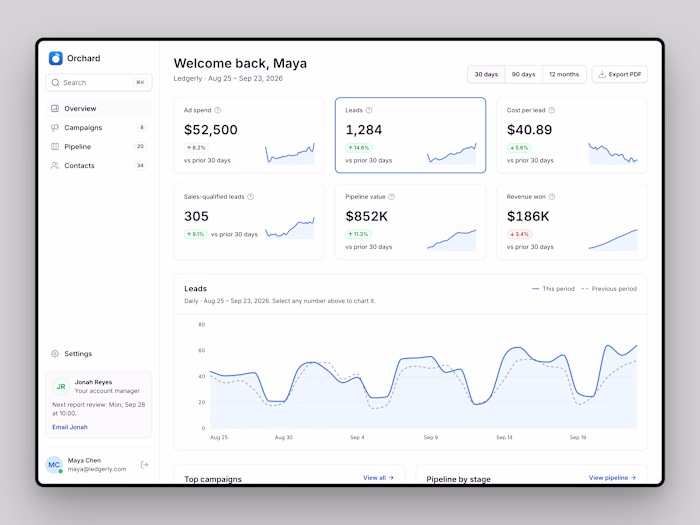Open Settings from the sidebar

point(99,354)
